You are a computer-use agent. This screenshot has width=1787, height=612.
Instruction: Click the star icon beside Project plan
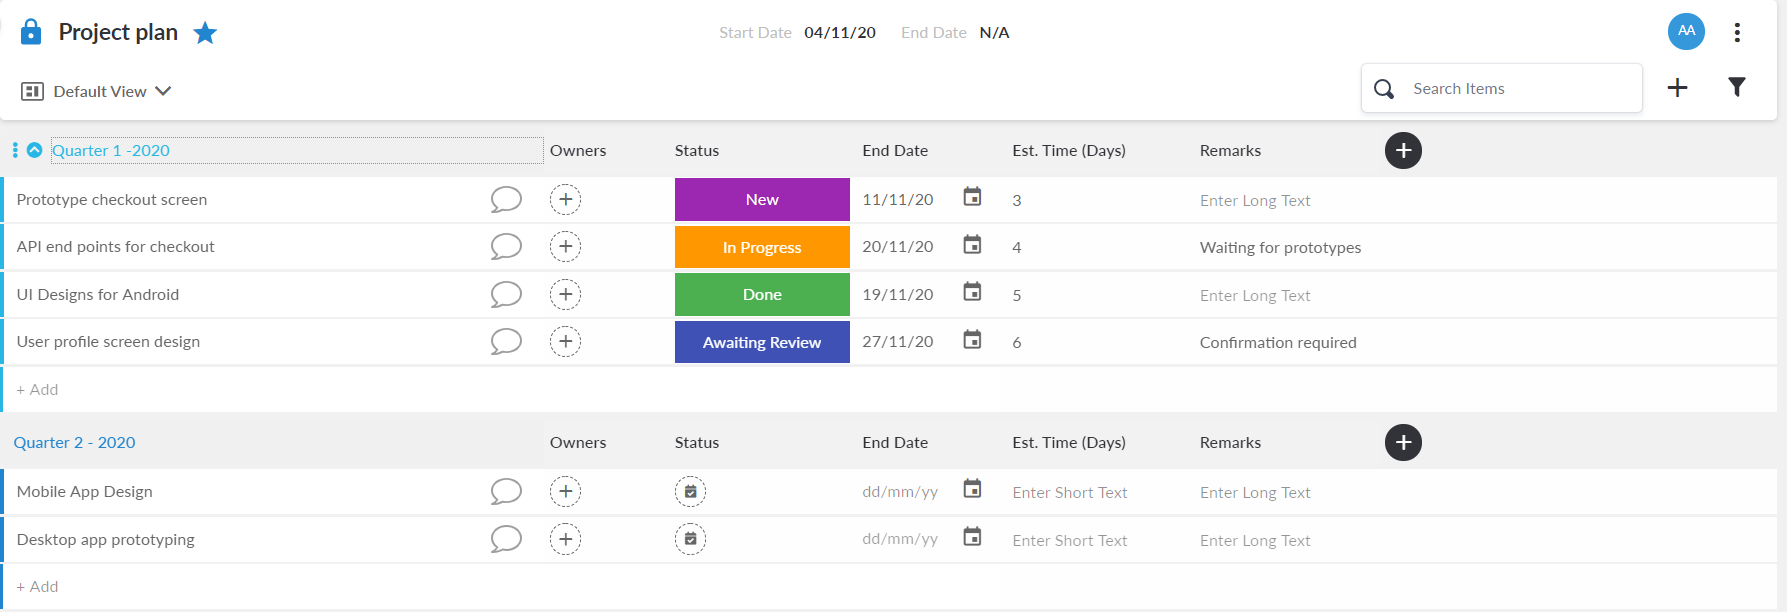pyautogui.click(x=205, y=33)
